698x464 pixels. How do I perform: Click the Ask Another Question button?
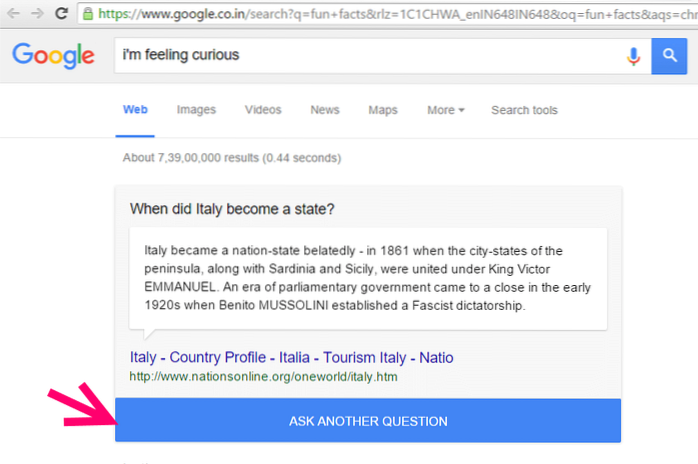click(368, 421)
